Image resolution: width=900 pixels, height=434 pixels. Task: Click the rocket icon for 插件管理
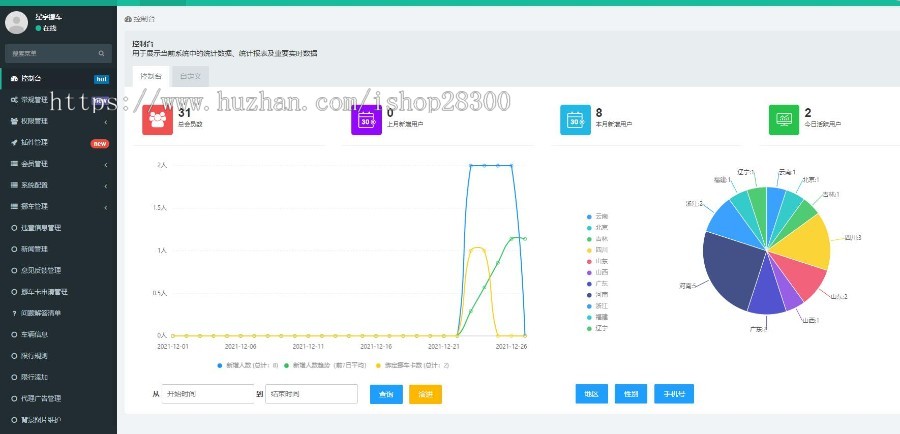(x=14, y=142)
